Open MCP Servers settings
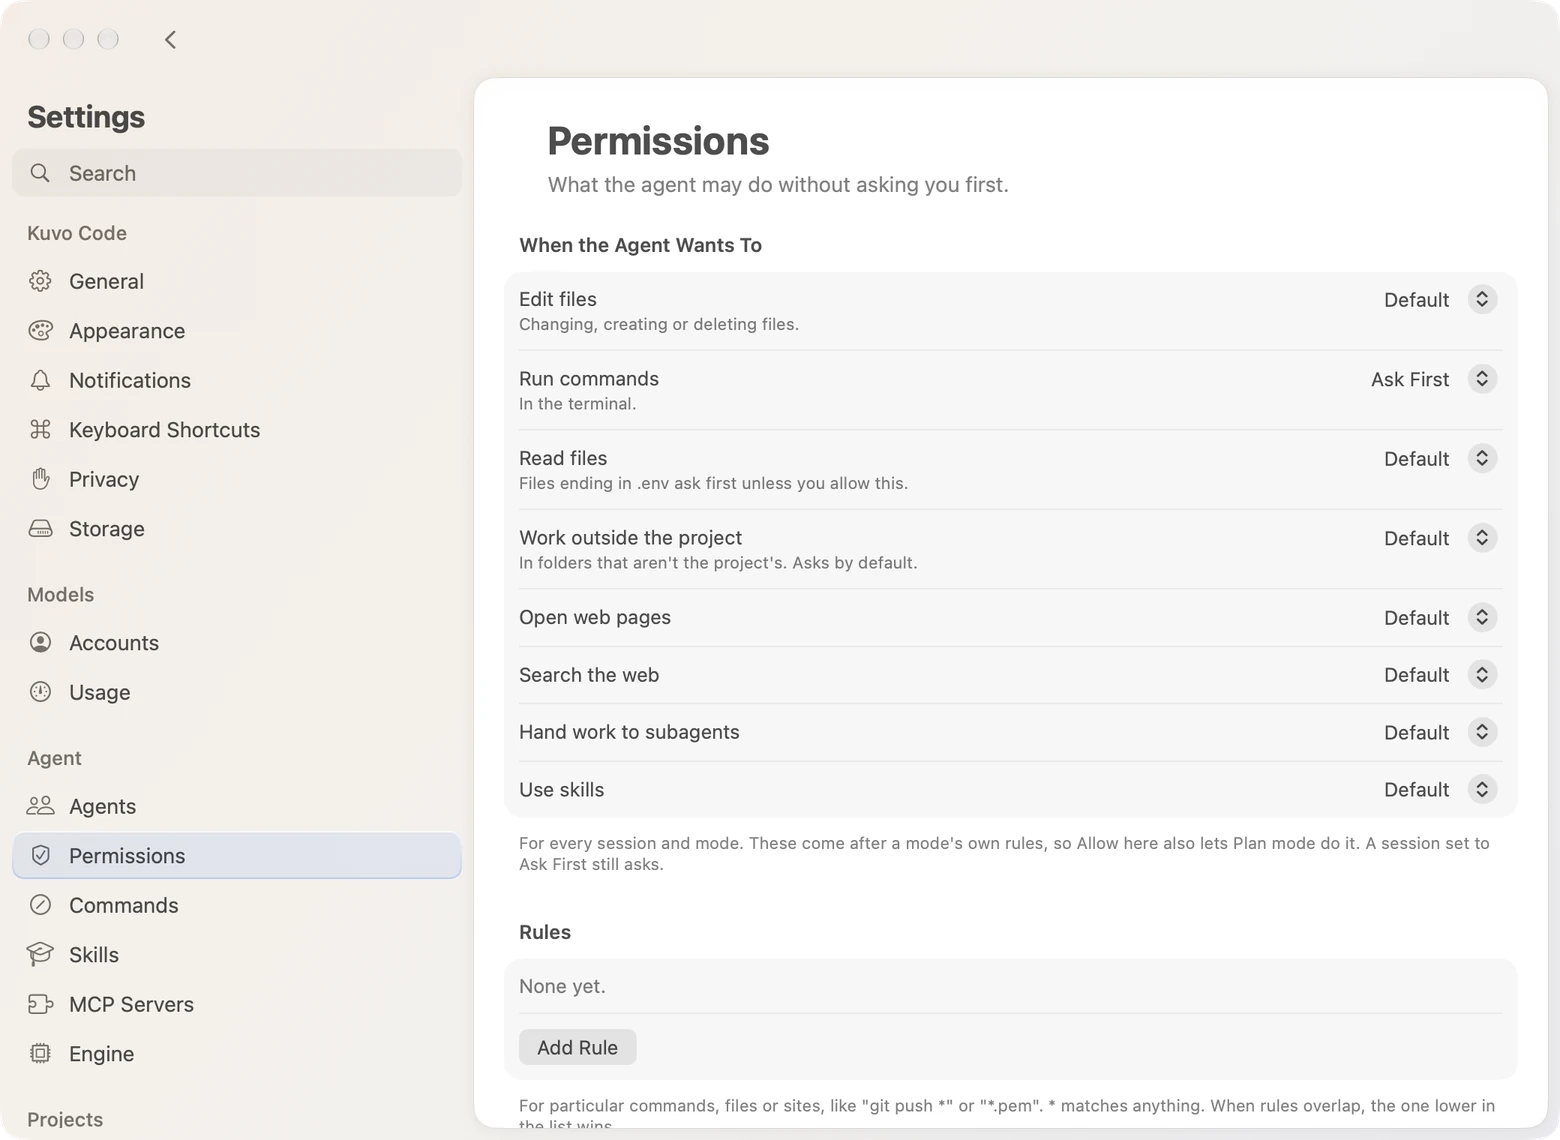The width and height of the screenshot is (1560, 1140). coord(237,1004)
